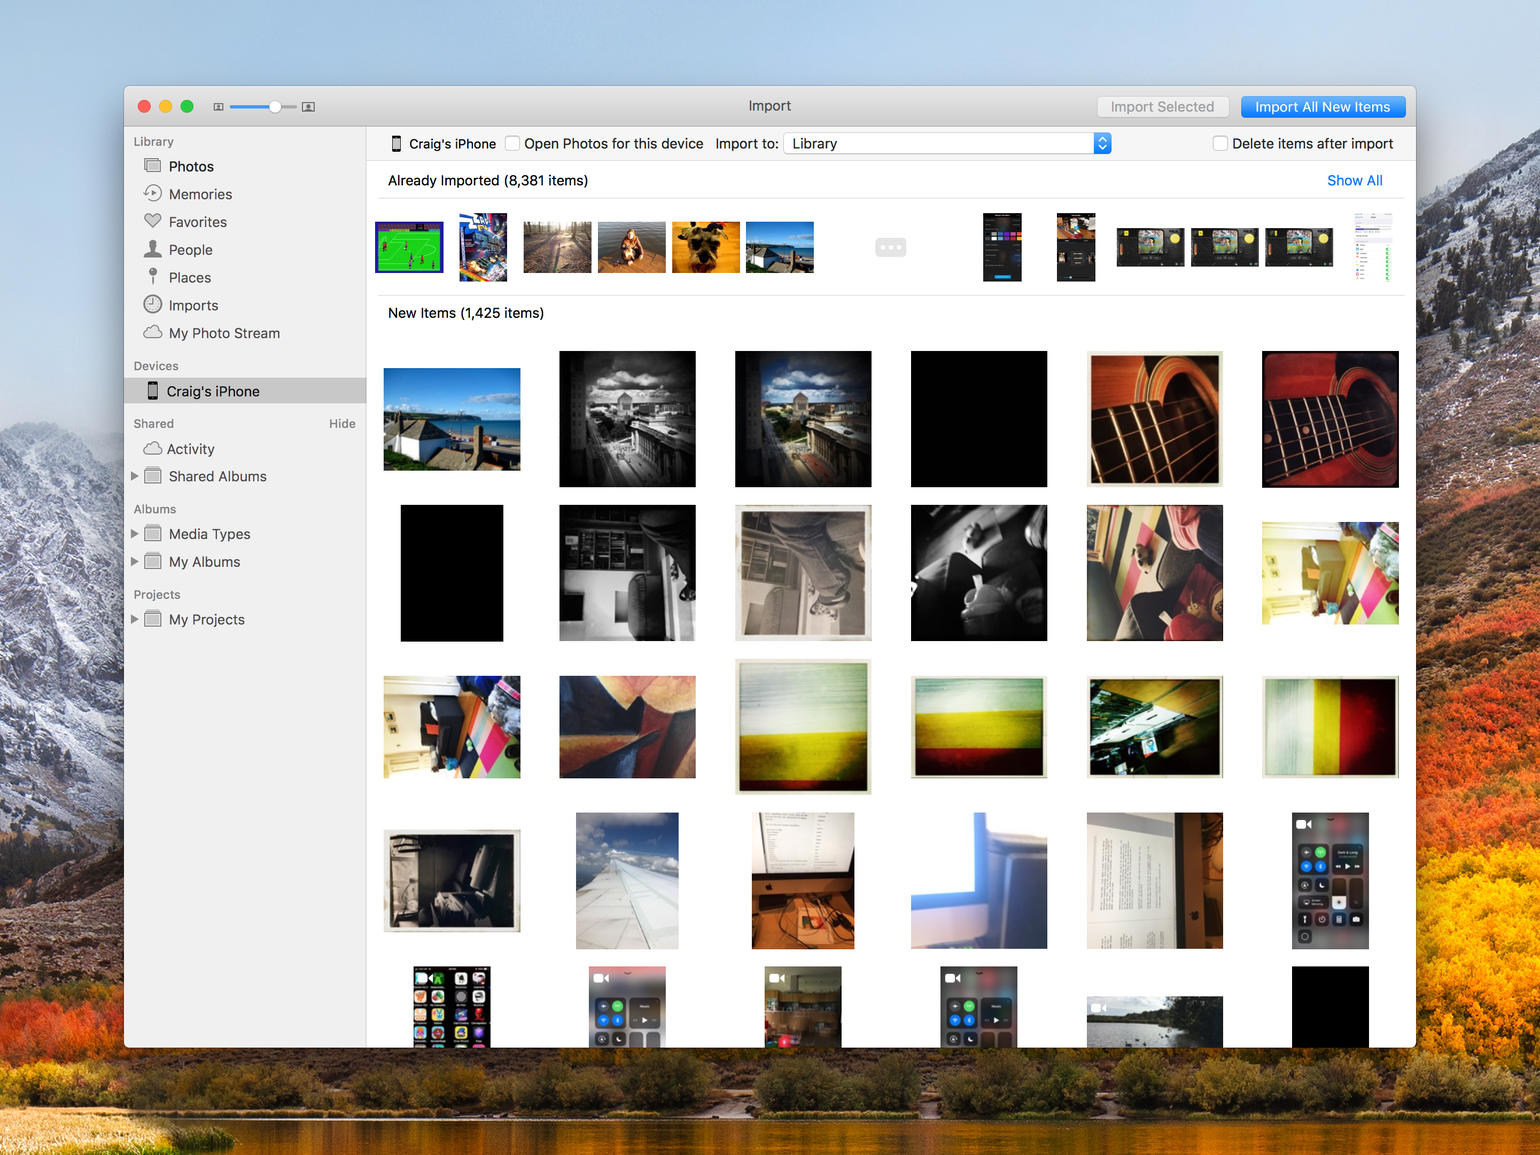Open the People icon in sidebar
This screenshot has width=1540, height=1155.
pyautogui.click(x=153, y=249)
